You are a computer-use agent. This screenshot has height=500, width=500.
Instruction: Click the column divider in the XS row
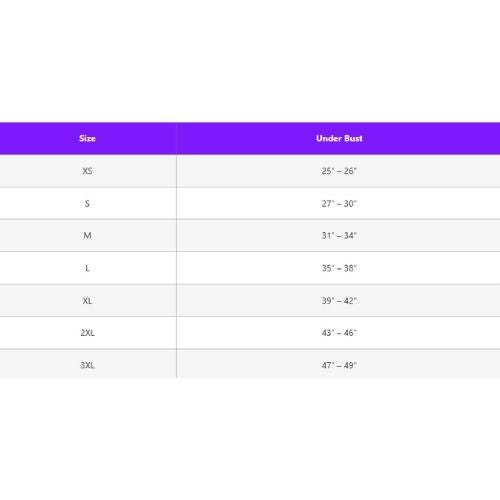coord(176,171)
